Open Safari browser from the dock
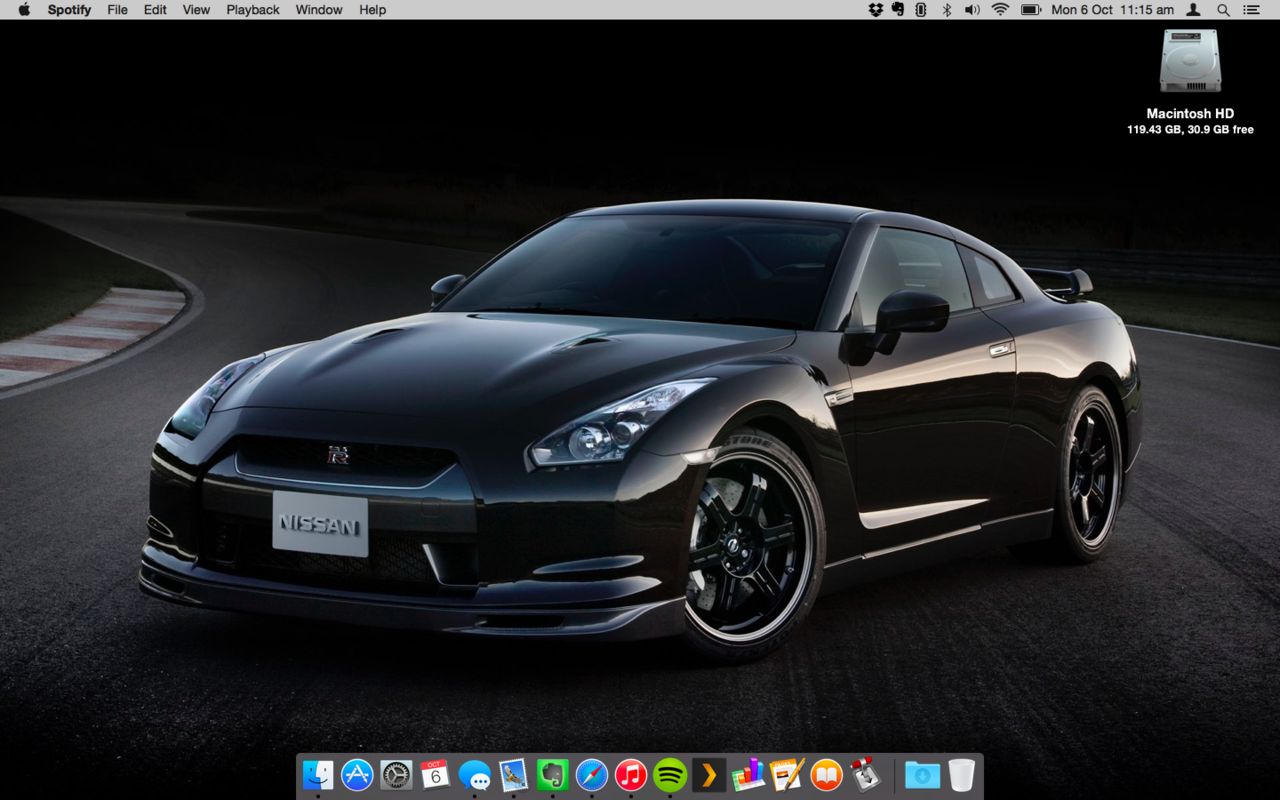 (592, 775)
